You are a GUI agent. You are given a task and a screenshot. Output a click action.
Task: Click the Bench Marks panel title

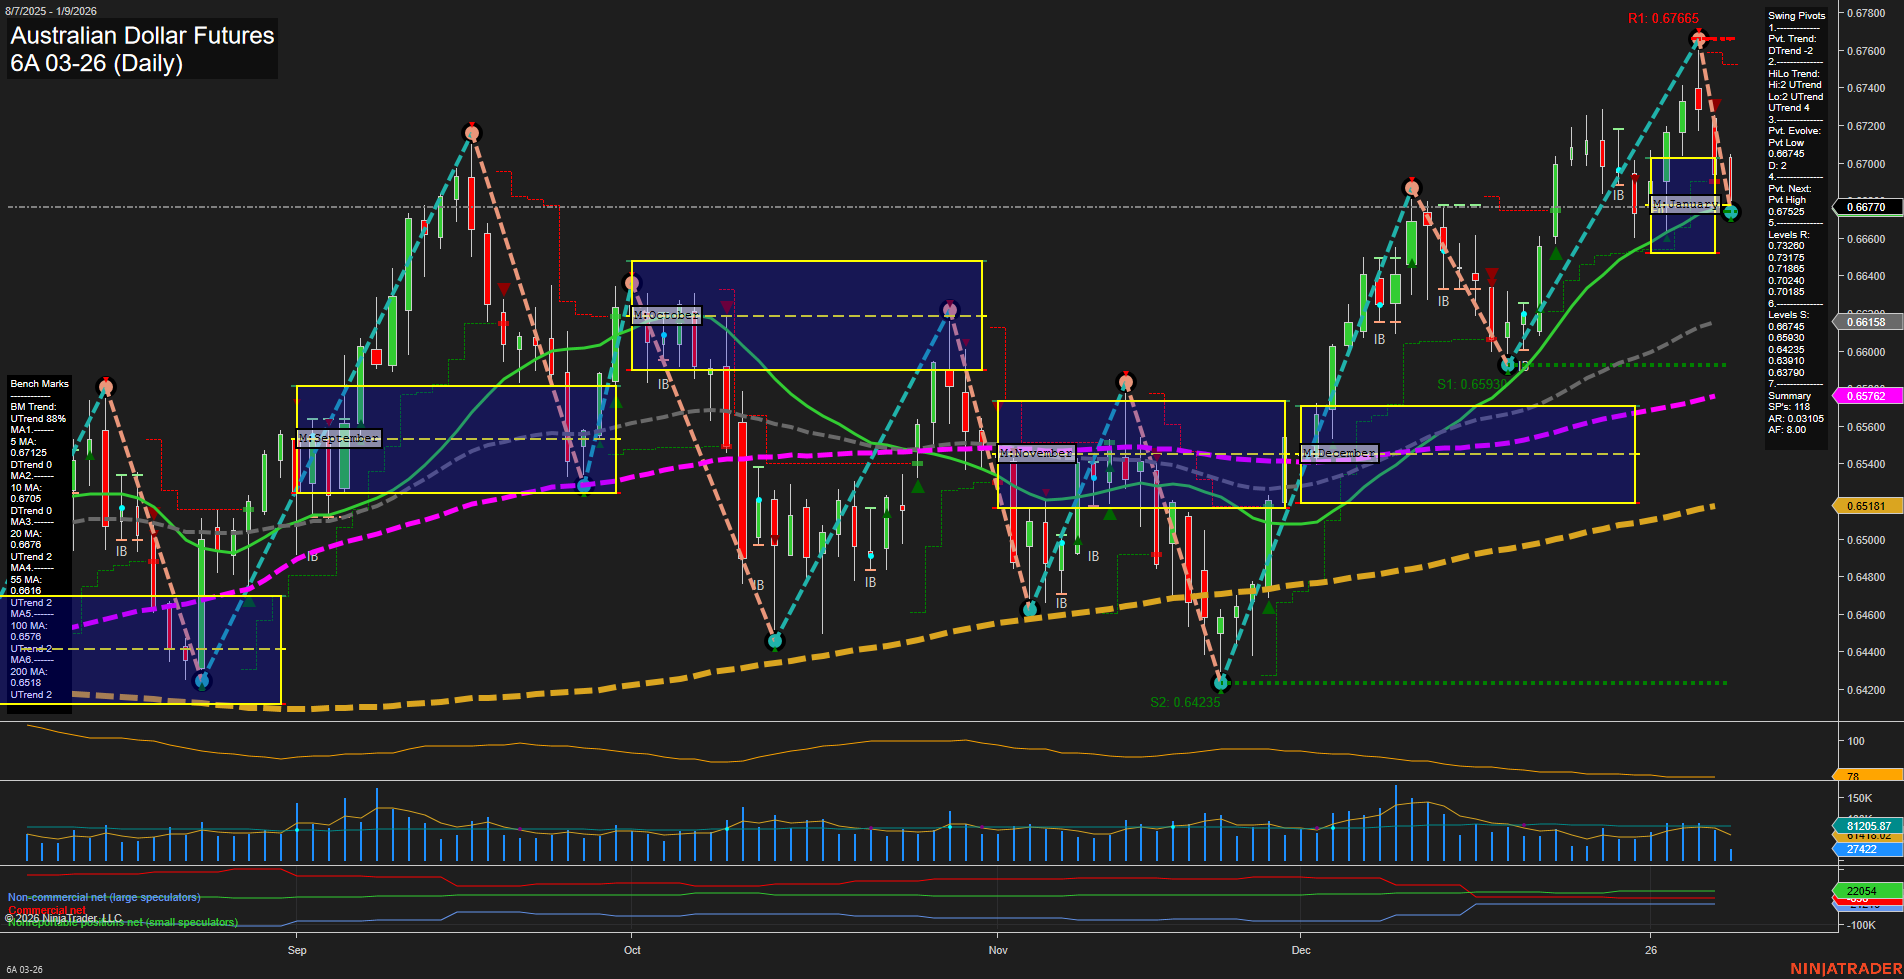coord(38,383)
